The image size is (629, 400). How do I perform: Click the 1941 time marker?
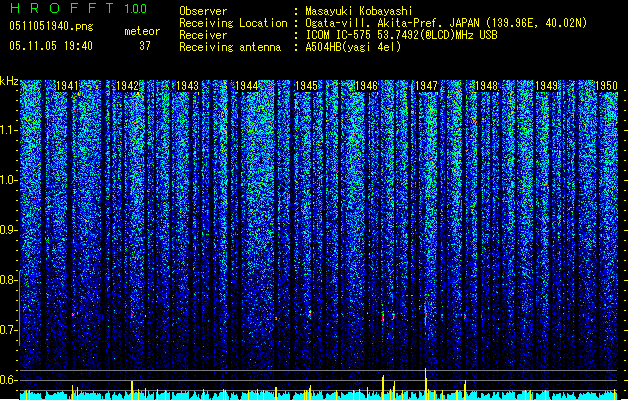pyautogui.click(x=67, y=86)
